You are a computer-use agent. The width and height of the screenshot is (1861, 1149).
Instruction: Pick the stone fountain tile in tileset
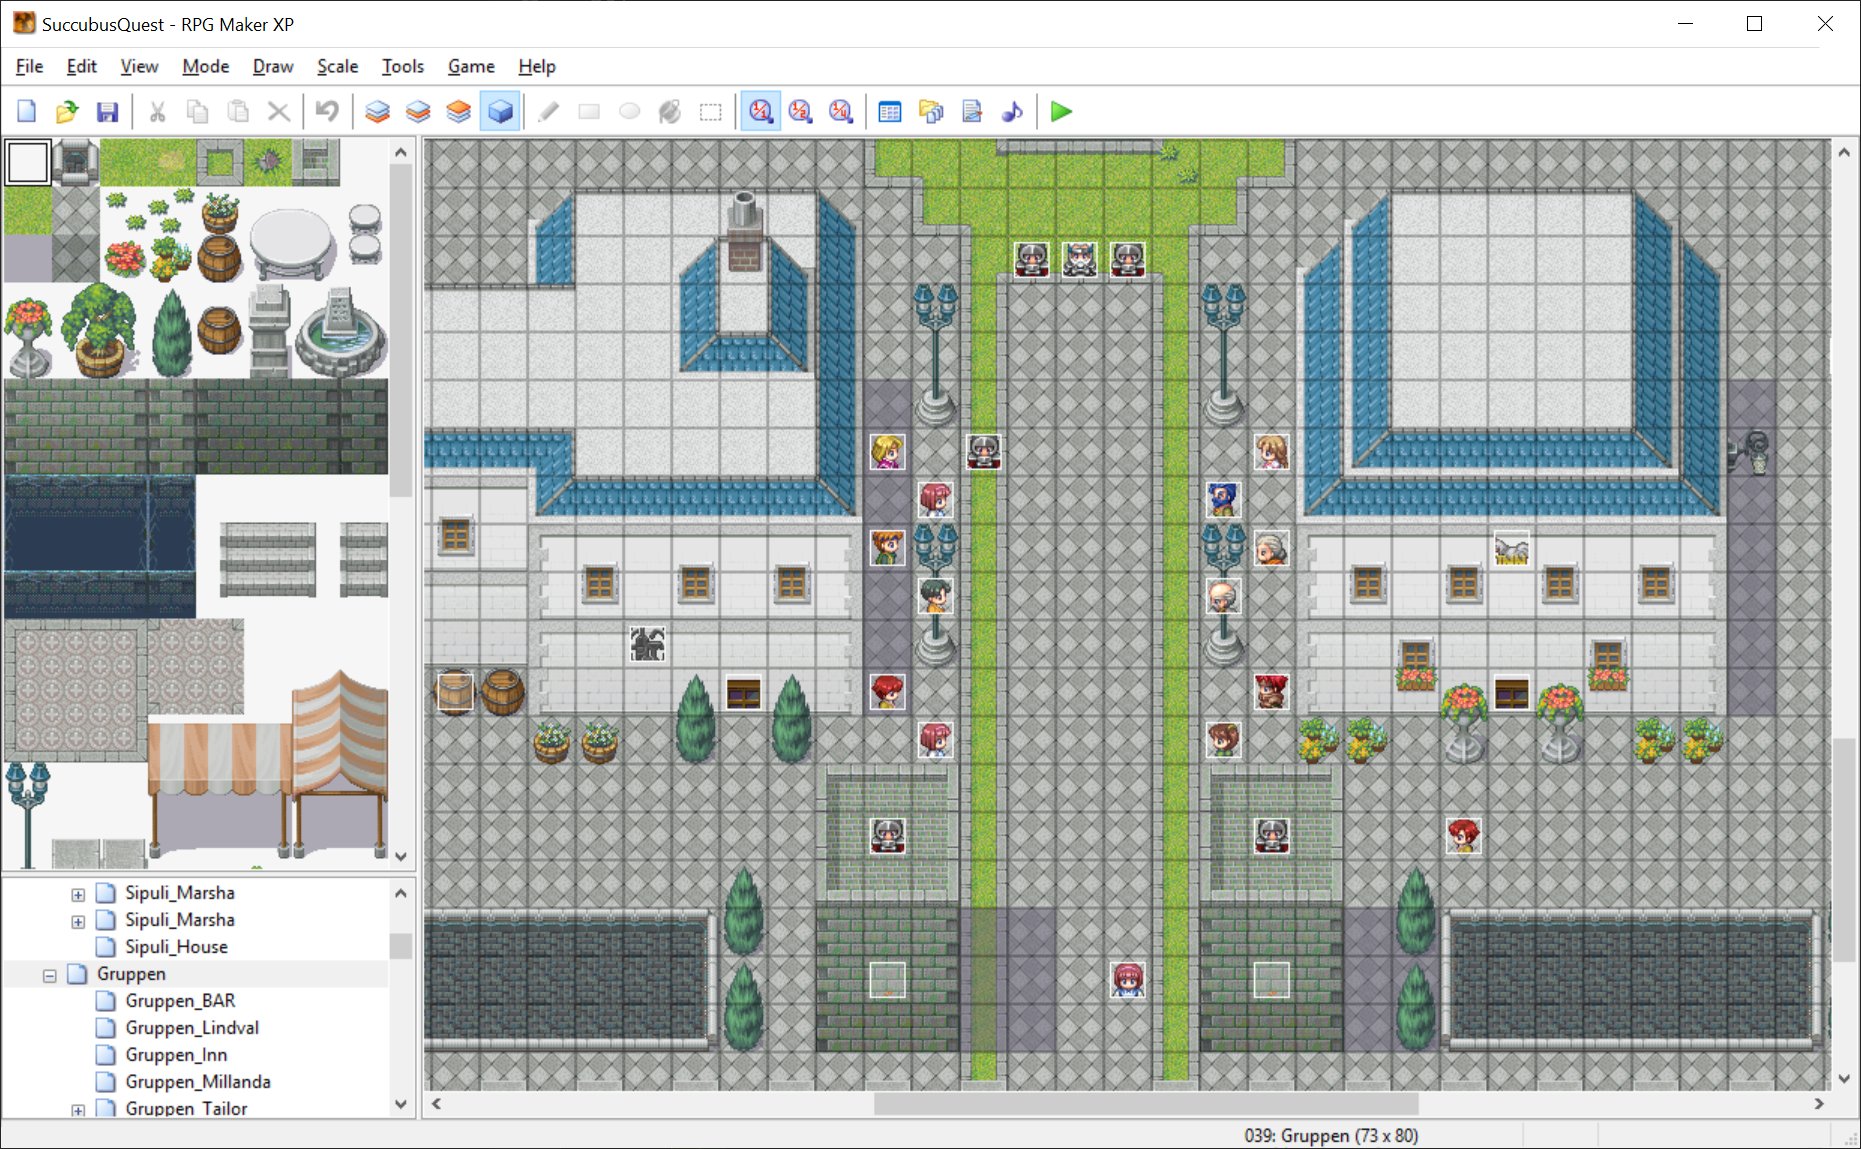[340, 331]
